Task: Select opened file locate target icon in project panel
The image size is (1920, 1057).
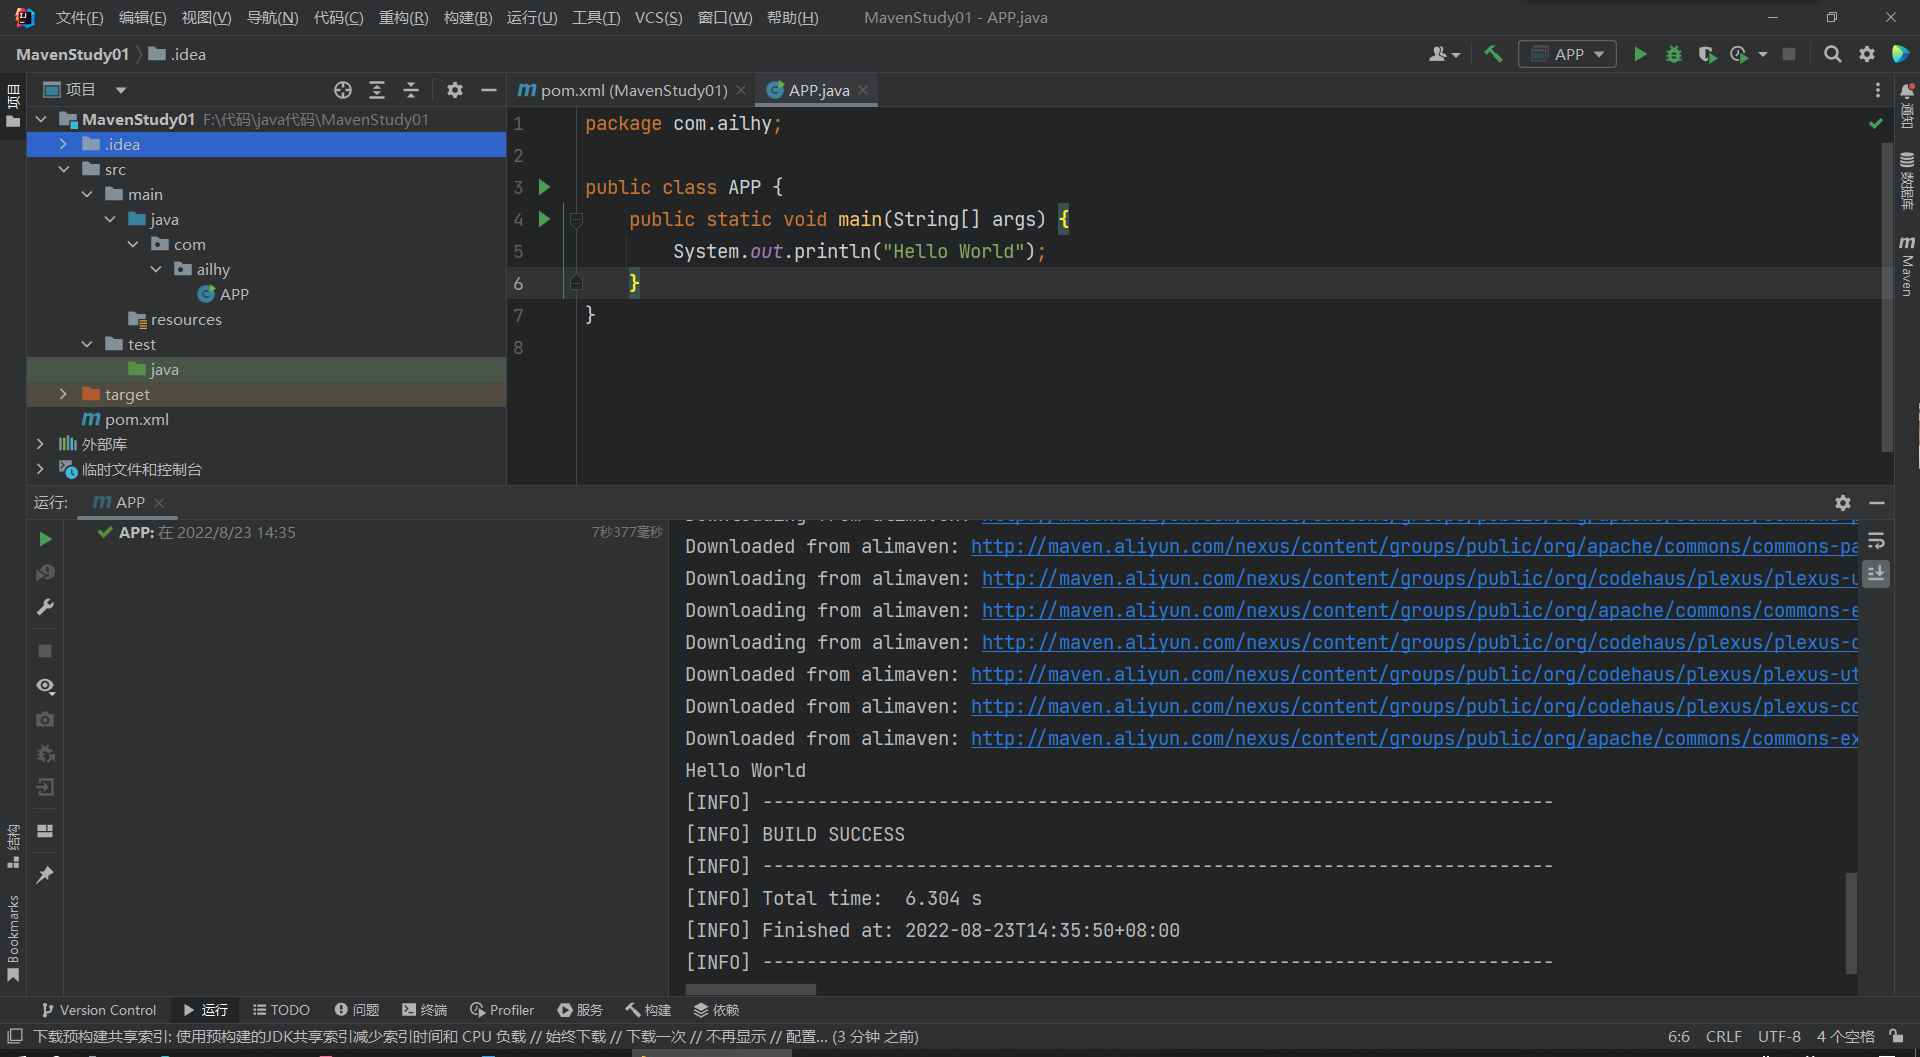Action: pyautogui.click(x=343, y=90)
